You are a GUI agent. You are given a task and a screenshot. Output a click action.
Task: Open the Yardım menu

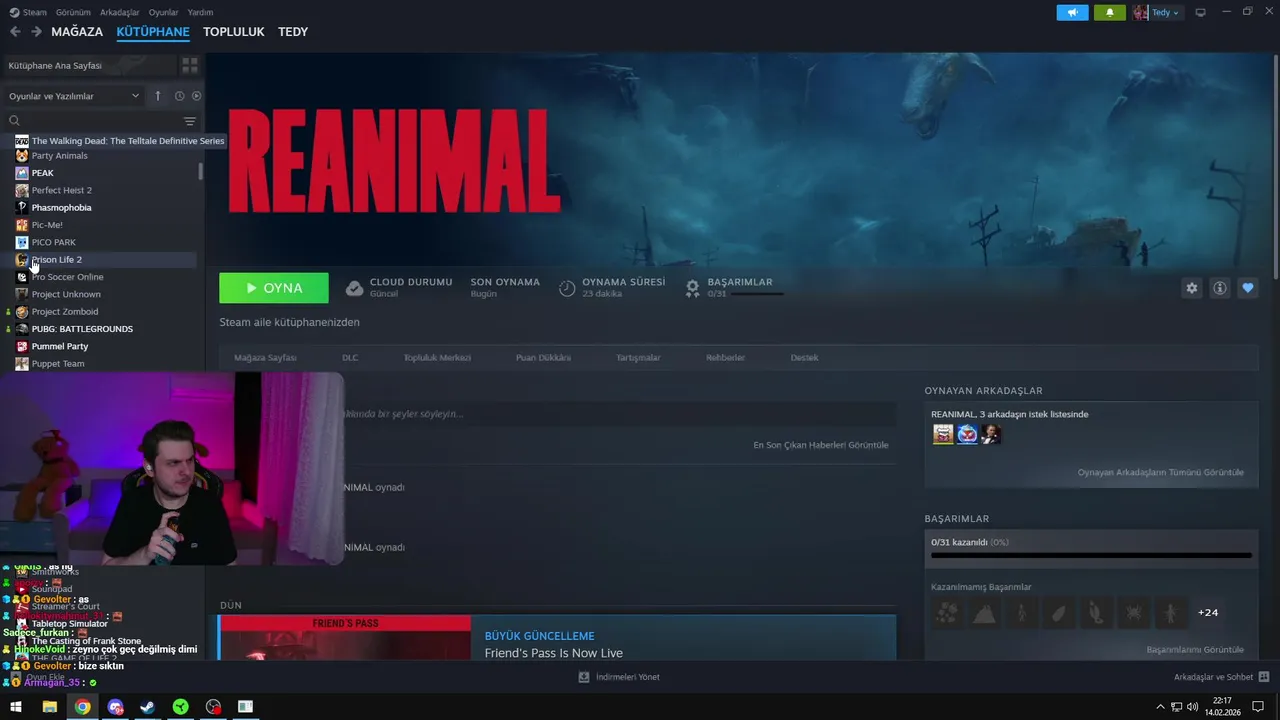(200, 13)
